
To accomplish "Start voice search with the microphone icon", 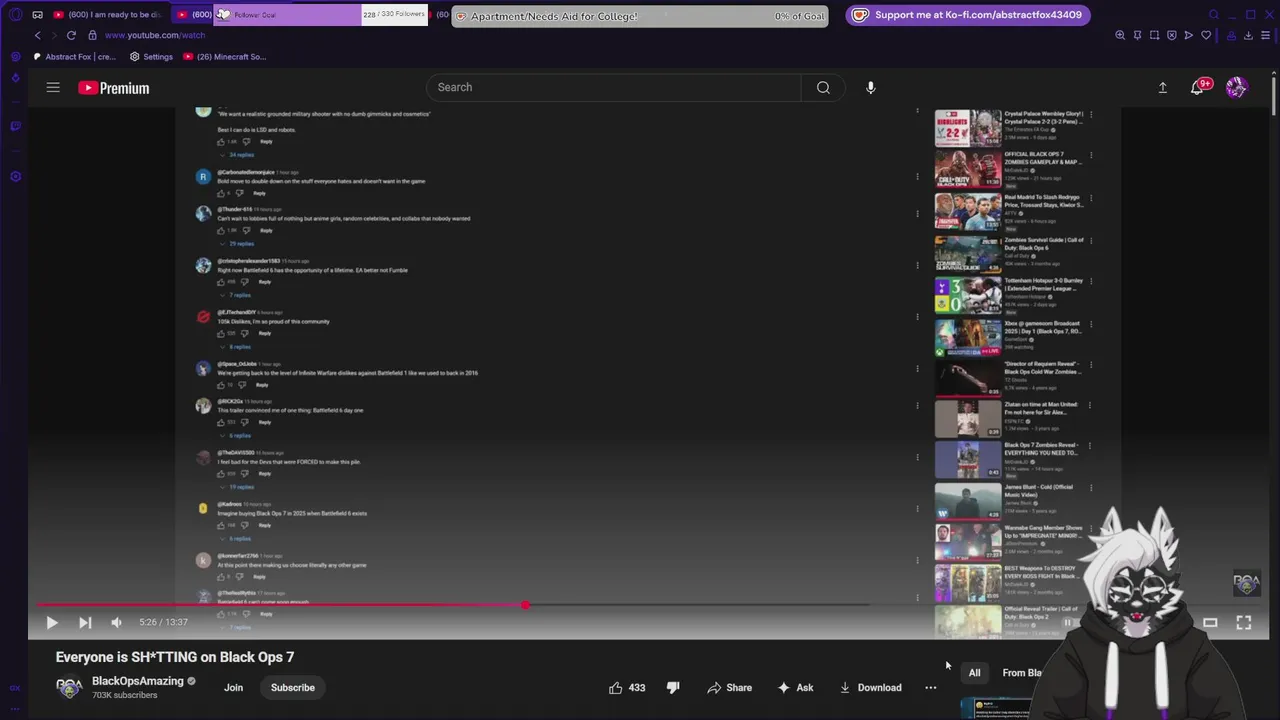I will (871, 88).
